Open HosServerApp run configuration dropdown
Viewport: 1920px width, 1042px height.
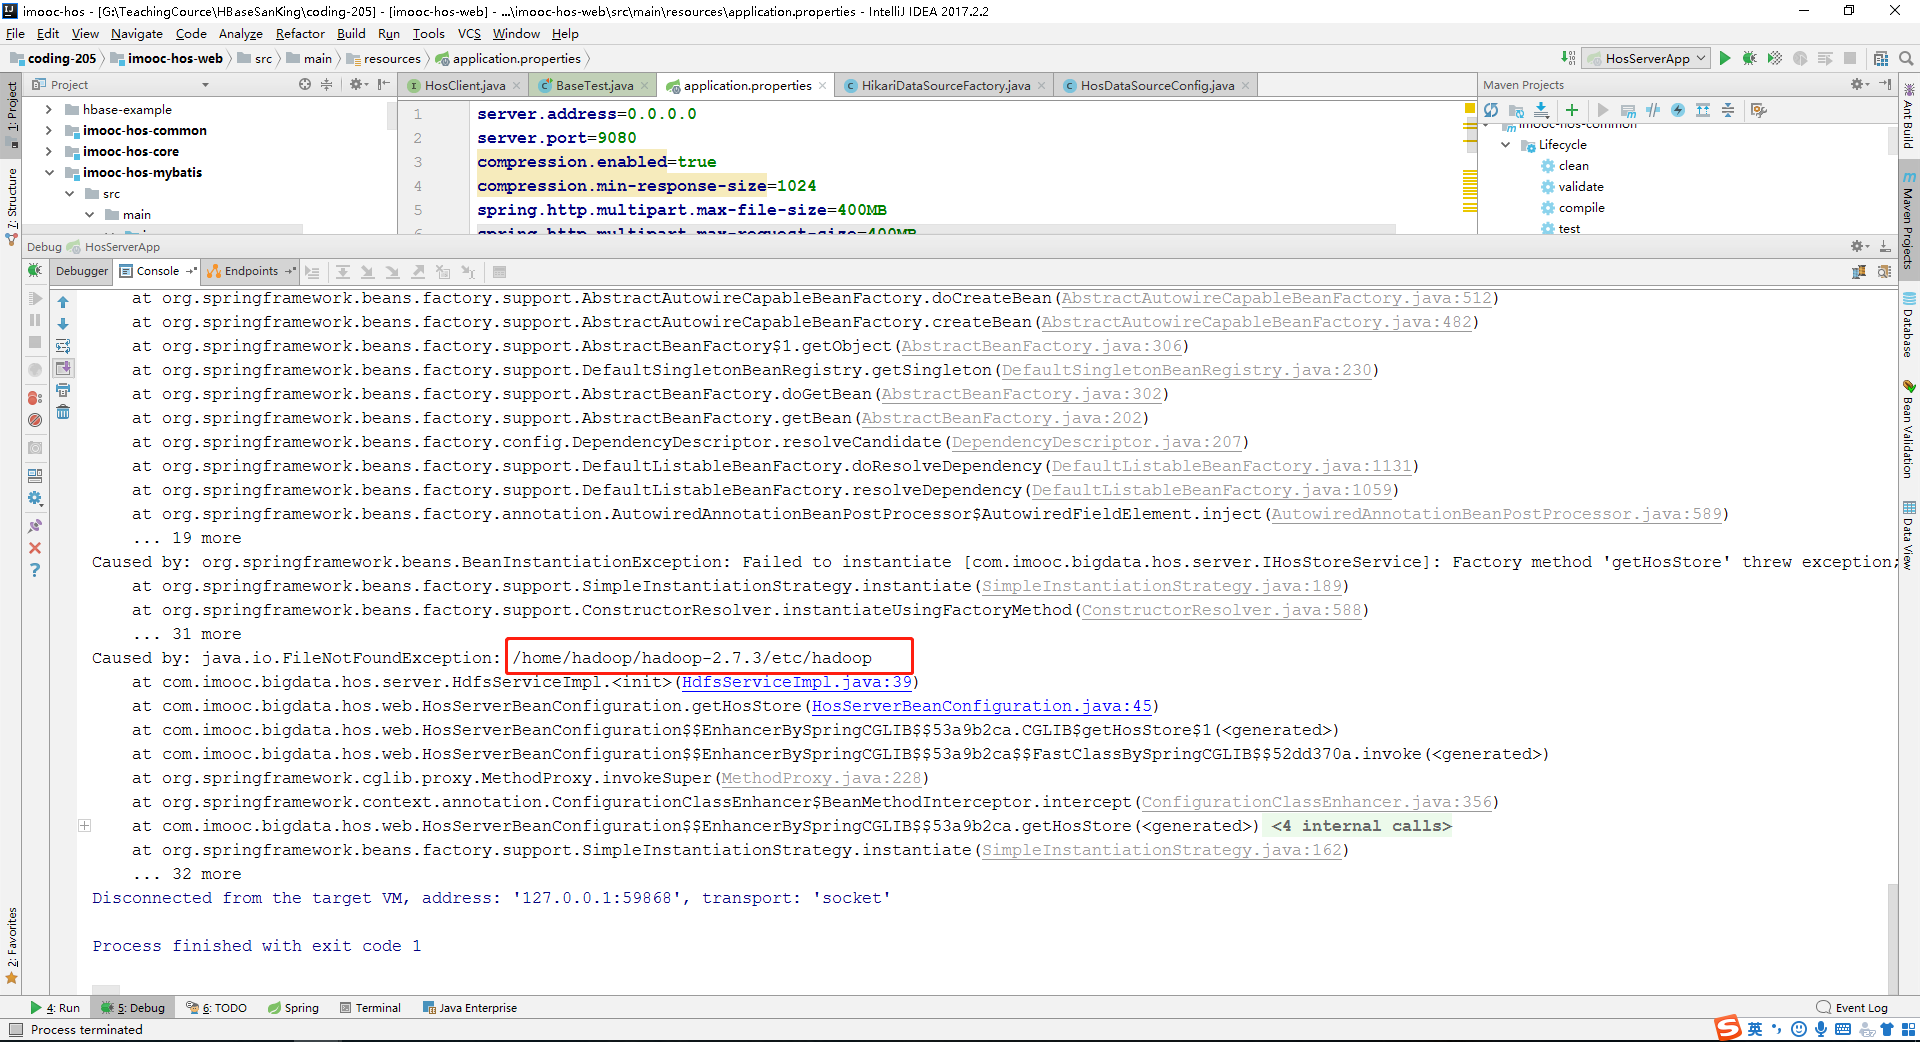tap(1646, 58)
